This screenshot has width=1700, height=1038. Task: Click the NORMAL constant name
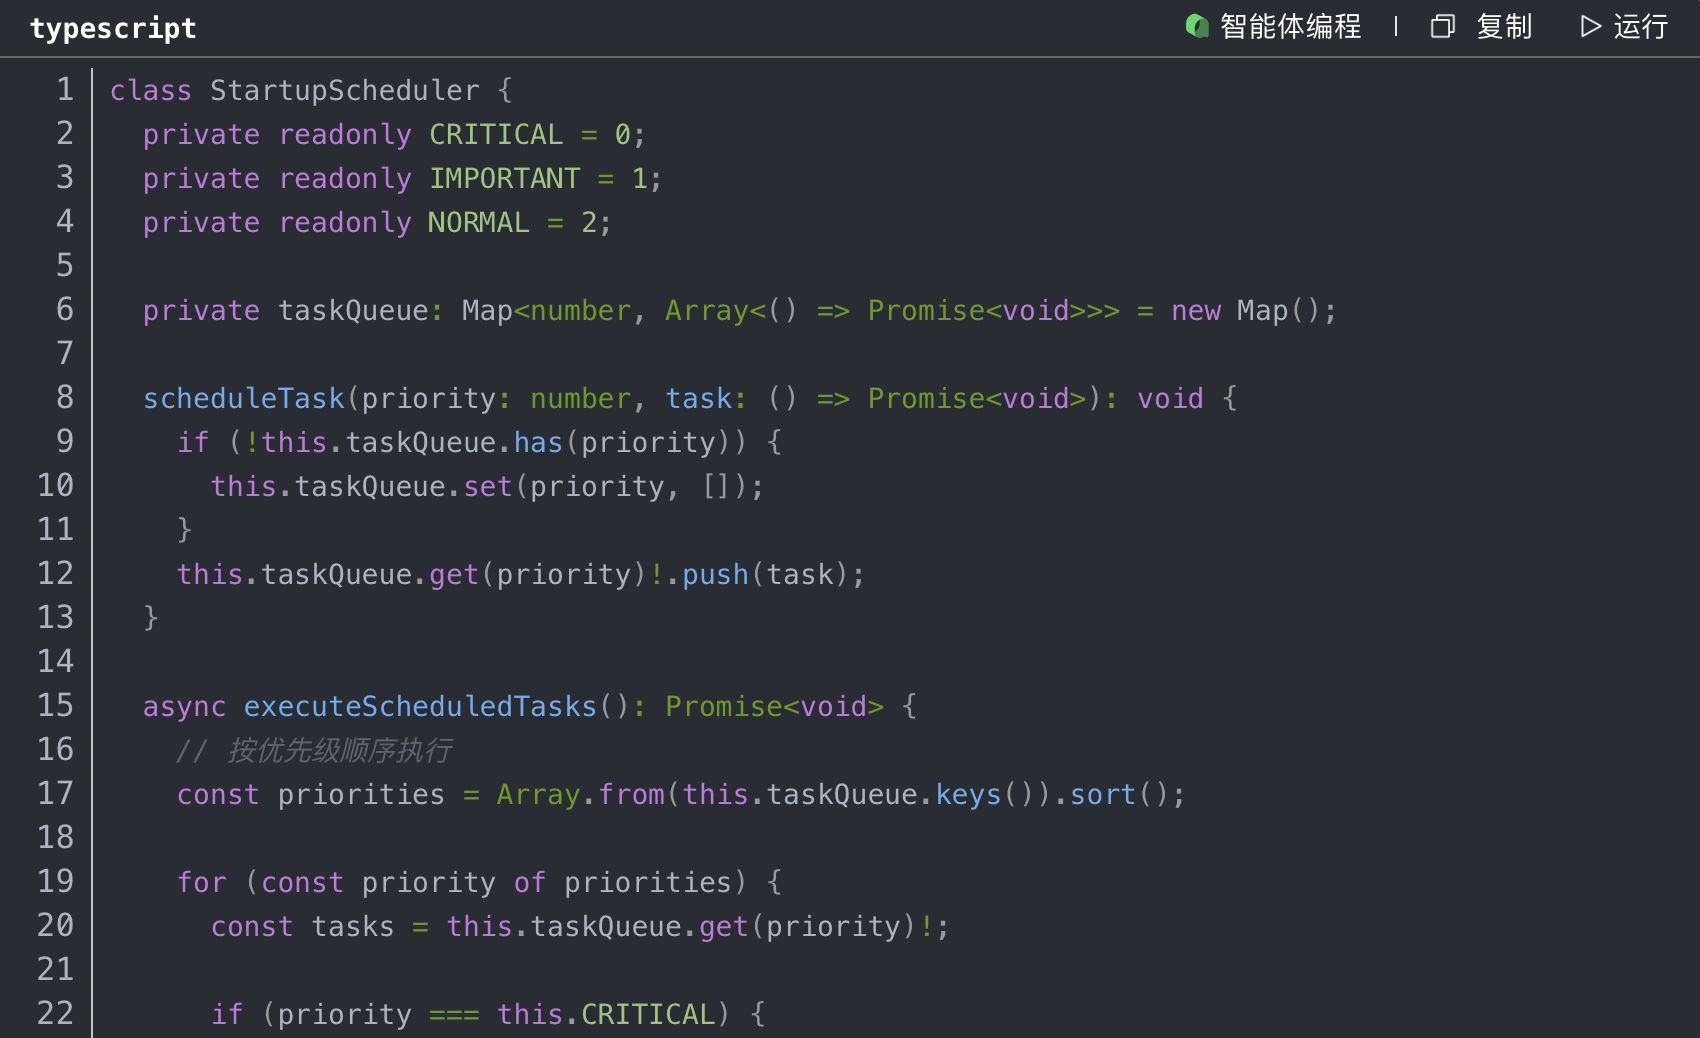pos(478,223)
